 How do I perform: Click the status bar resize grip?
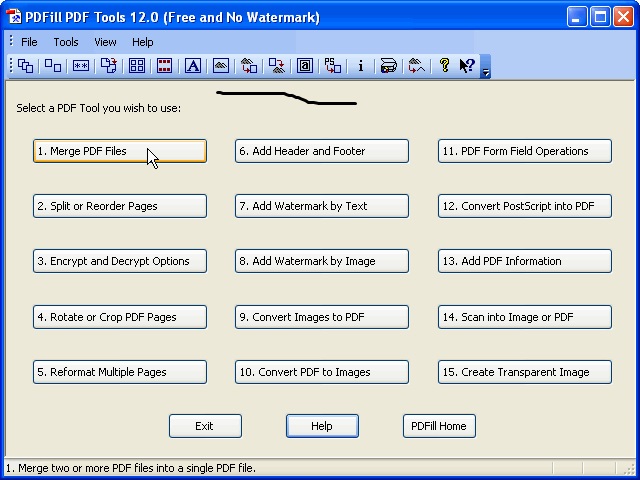(629, 469)
